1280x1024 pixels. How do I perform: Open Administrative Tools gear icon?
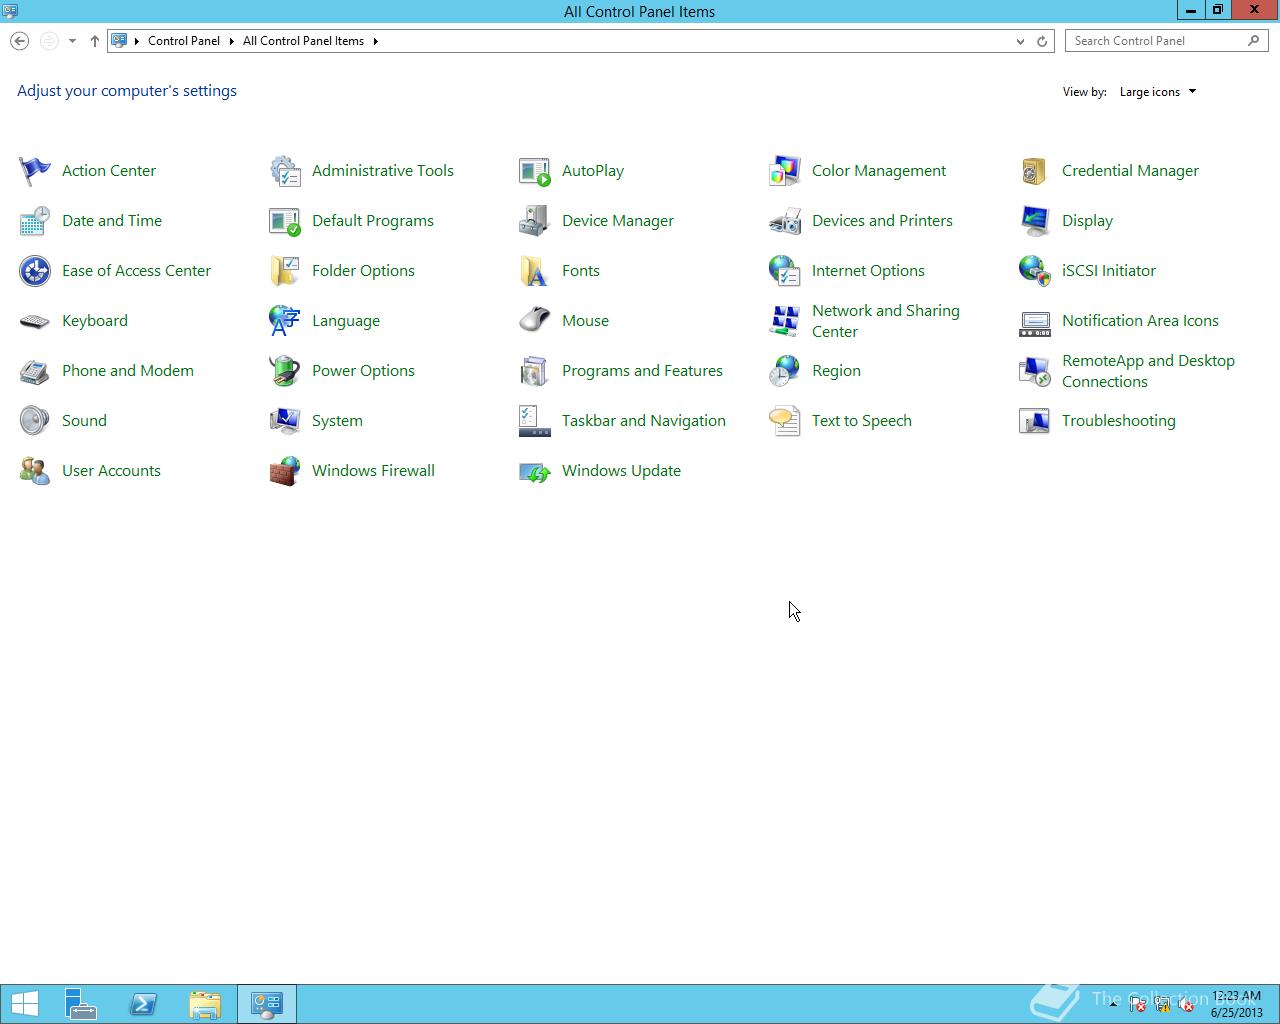(x=285, y=171)
